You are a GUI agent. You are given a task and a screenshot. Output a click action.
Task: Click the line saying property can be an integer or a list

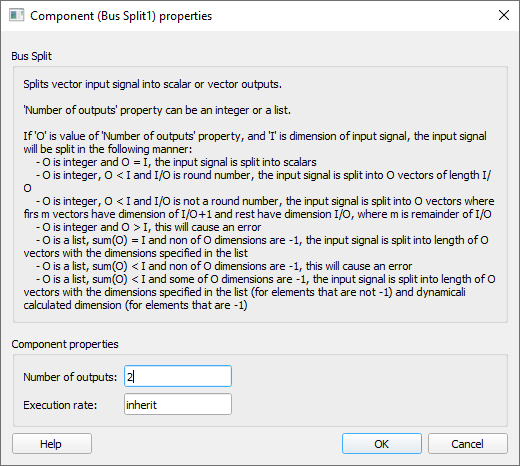tap(157, 110)
